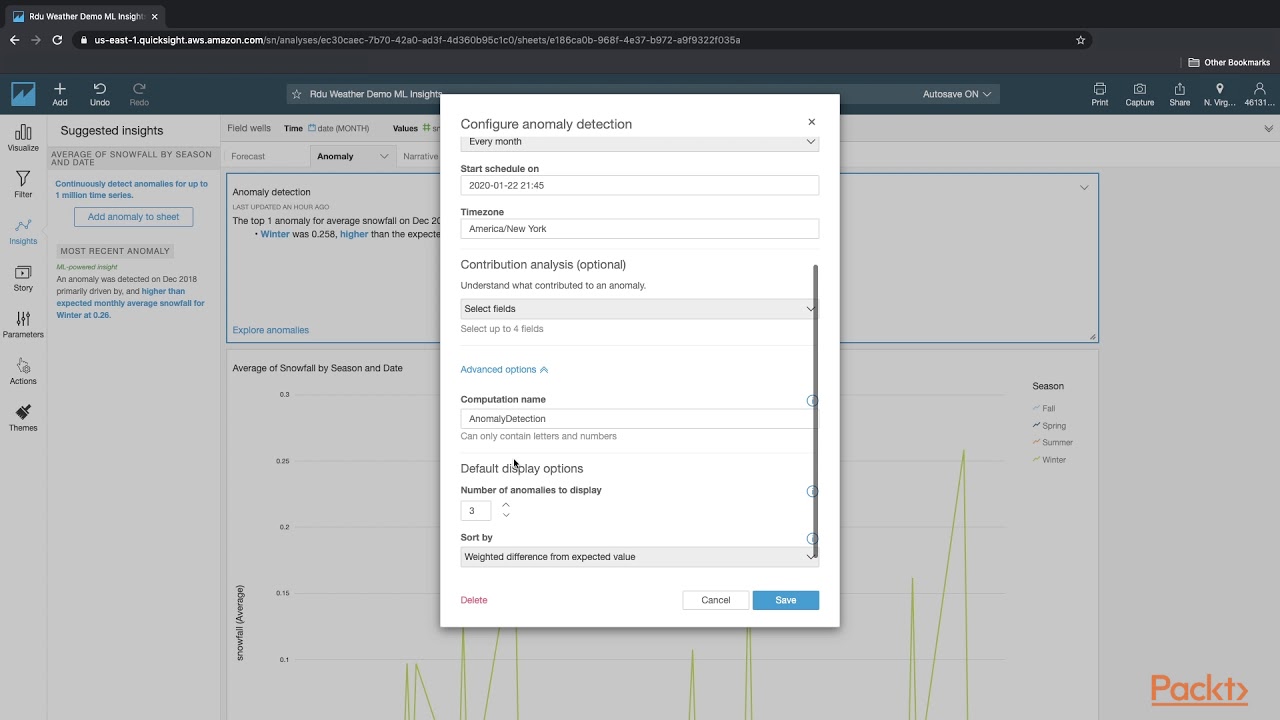
Task: Go back in the browser
Action: [14, 40]
